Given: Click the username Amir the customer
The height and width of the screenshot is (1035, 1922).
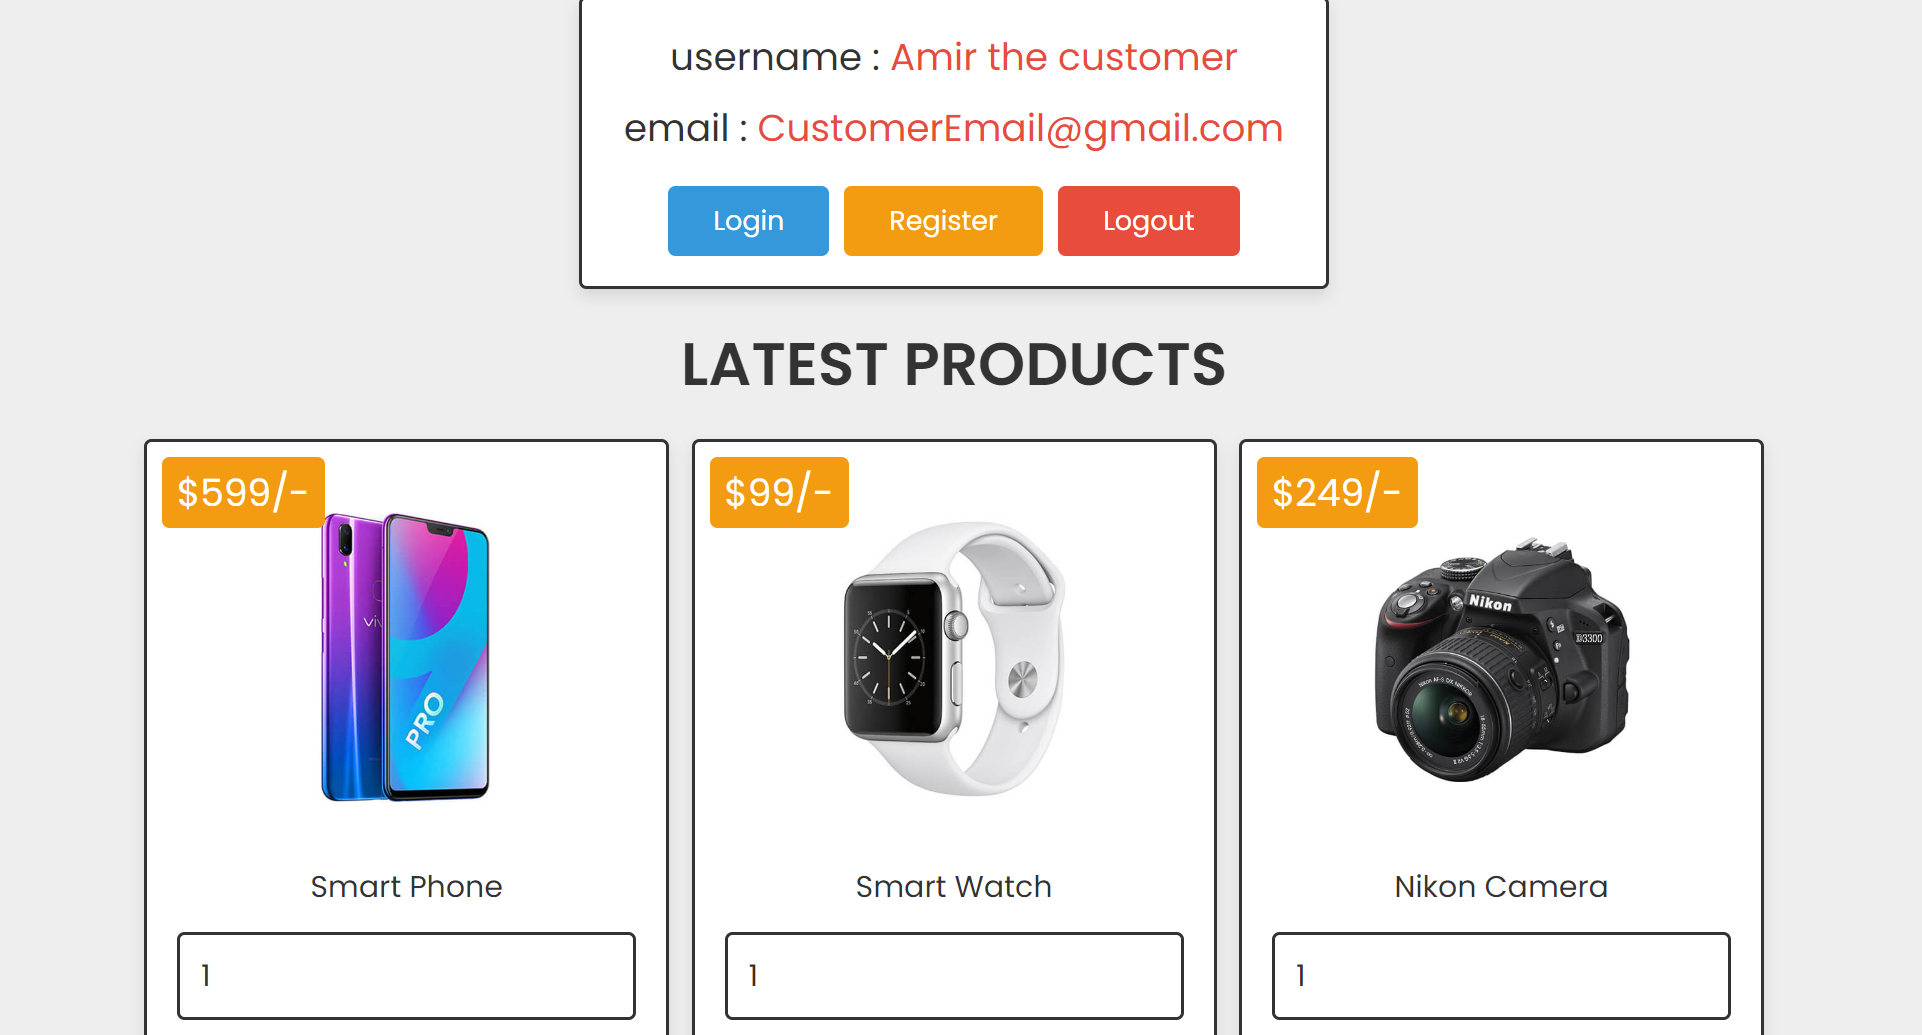Looking at the screenshot, I should point(1063,58).
